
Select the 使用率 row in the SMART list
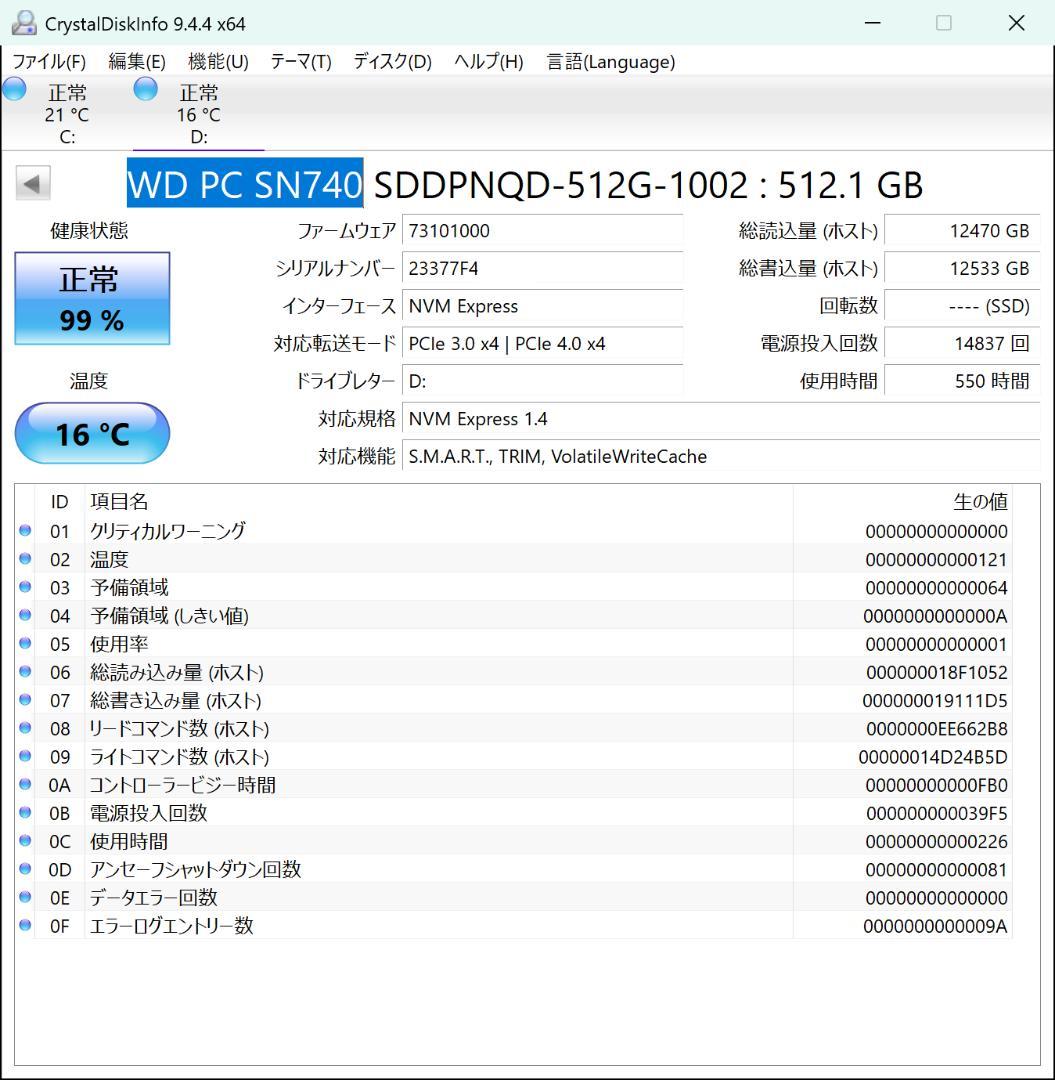(400, 644)
